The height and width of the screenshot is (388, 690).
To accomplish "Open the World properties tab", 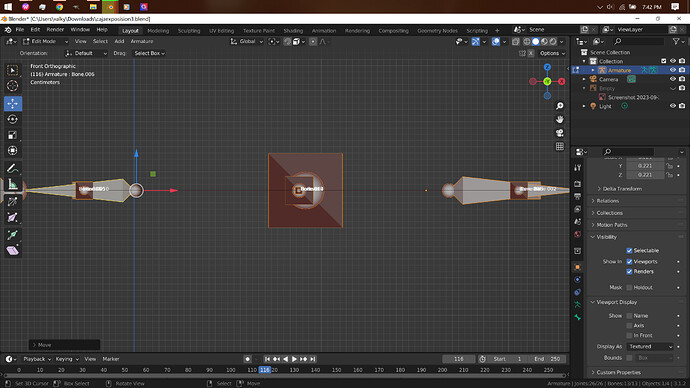I will click(x=578, y=234).
